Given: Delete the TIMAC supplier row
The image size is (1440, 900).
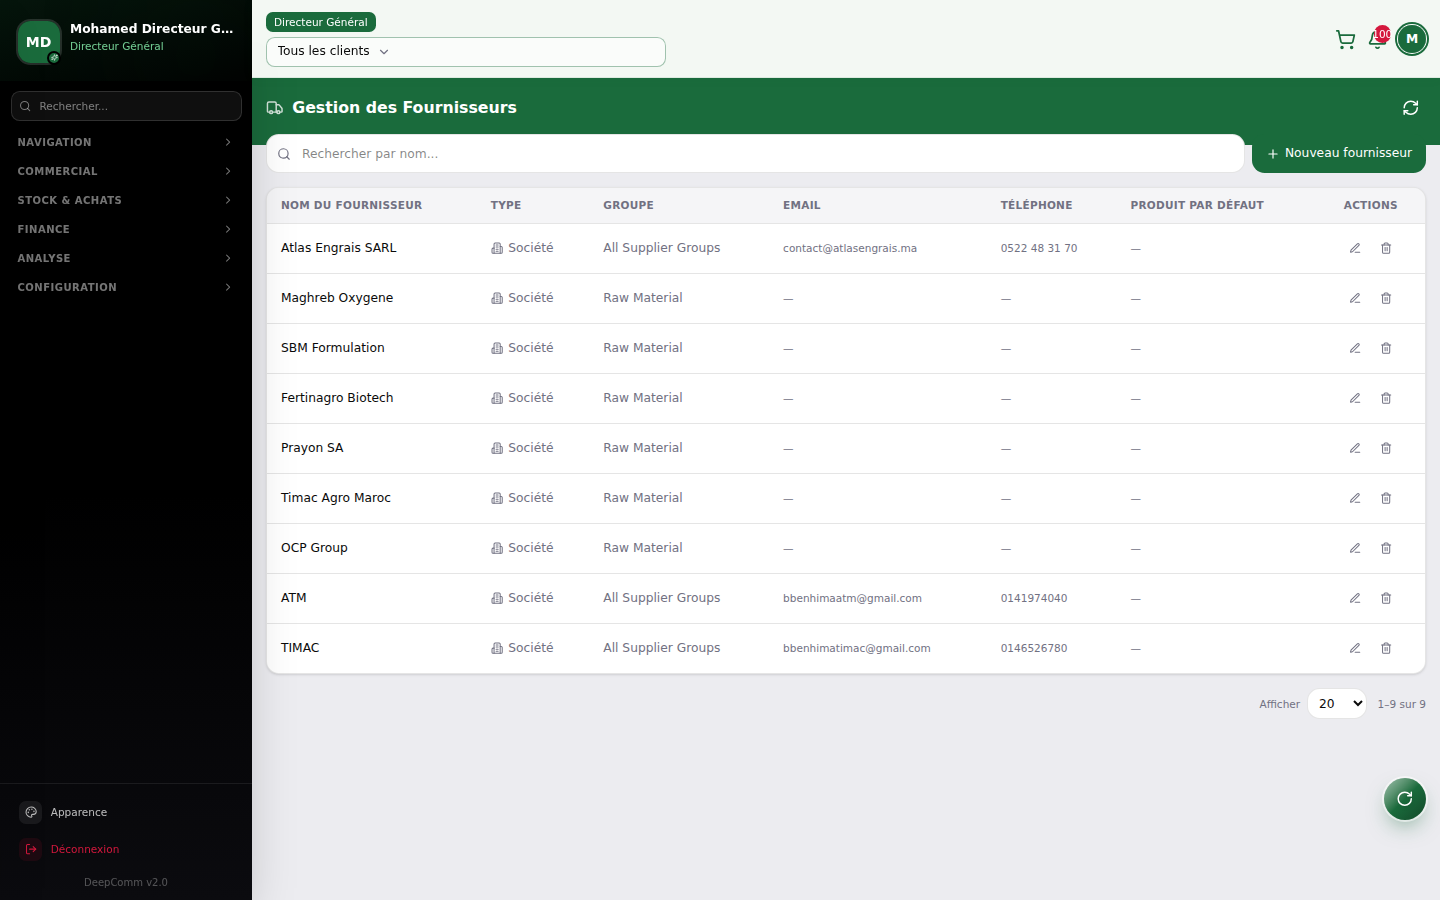Looking at the screenshot, I should (1386, 648).
